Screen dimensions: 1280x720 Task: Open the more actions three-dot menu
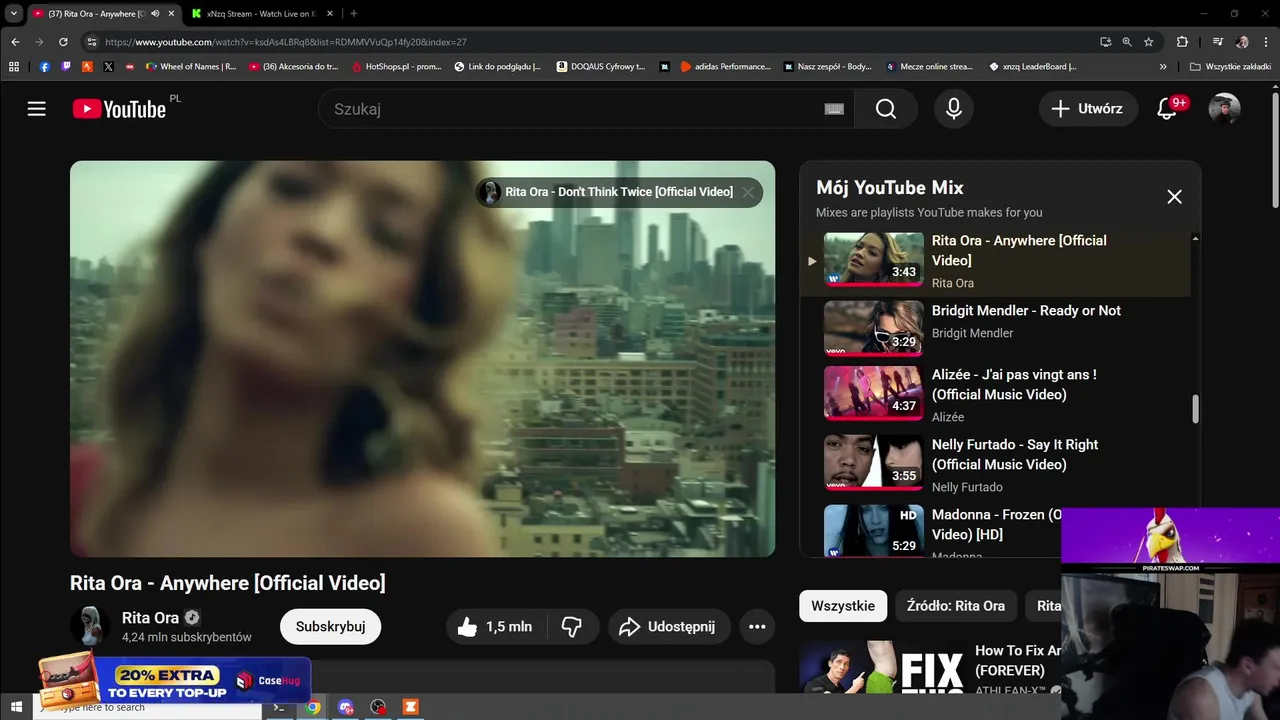click(x=757, y=627)
